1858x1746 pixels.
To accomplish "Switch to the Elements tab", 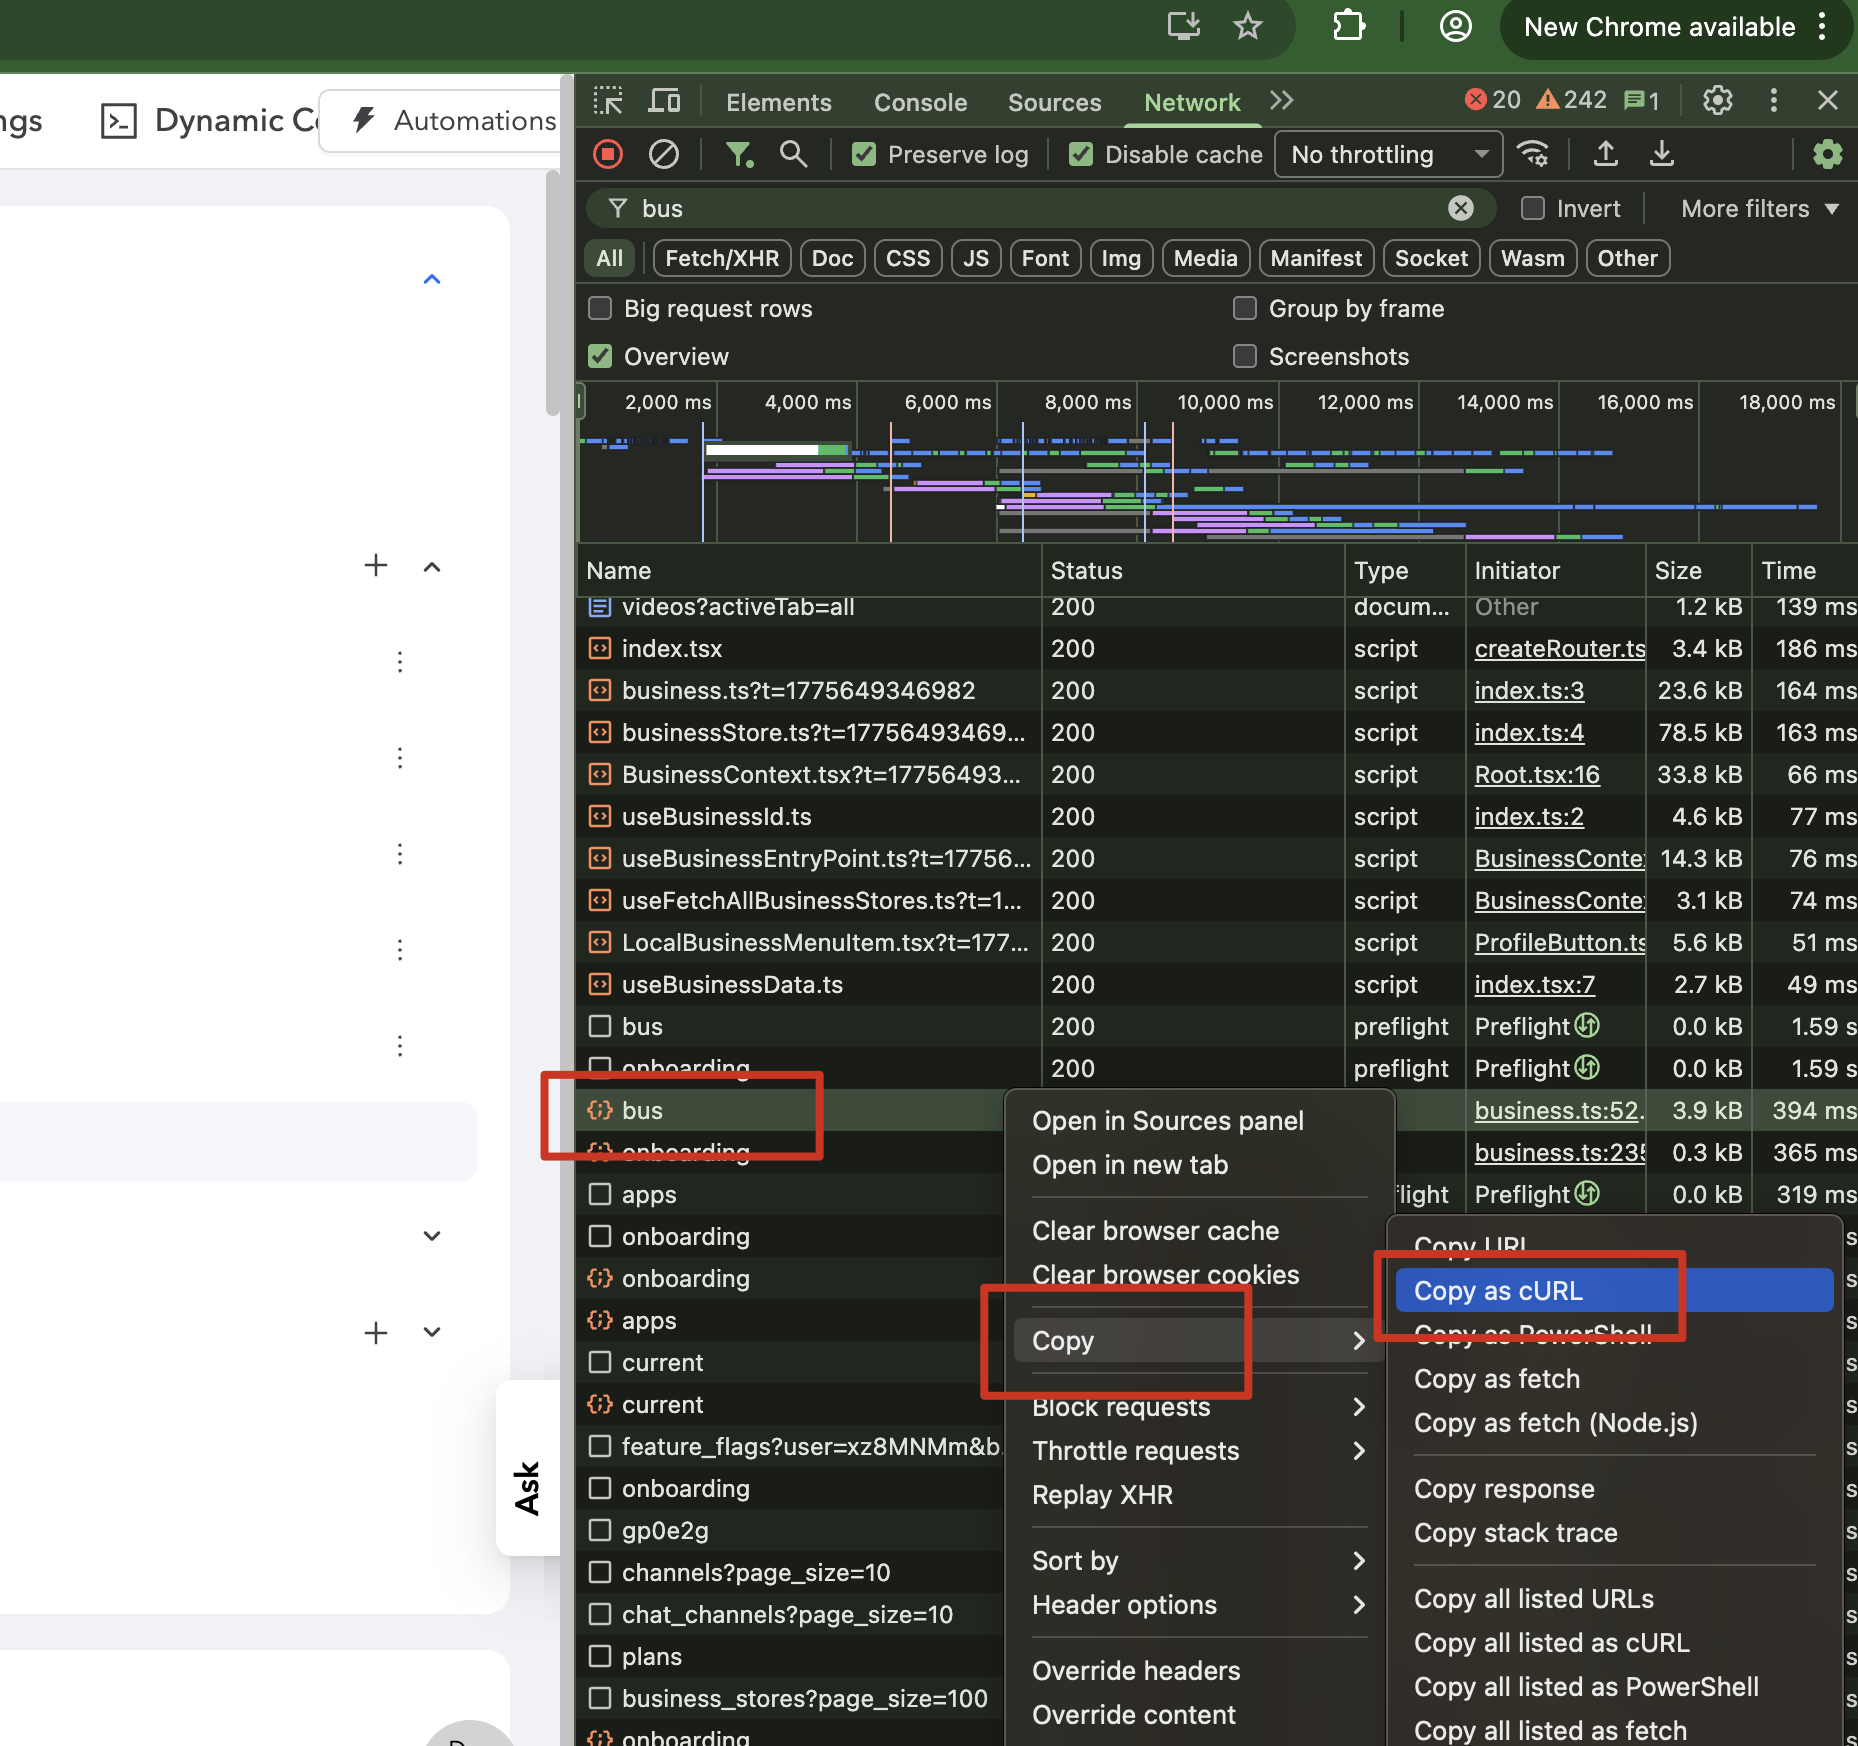I will tap(778, 102).
